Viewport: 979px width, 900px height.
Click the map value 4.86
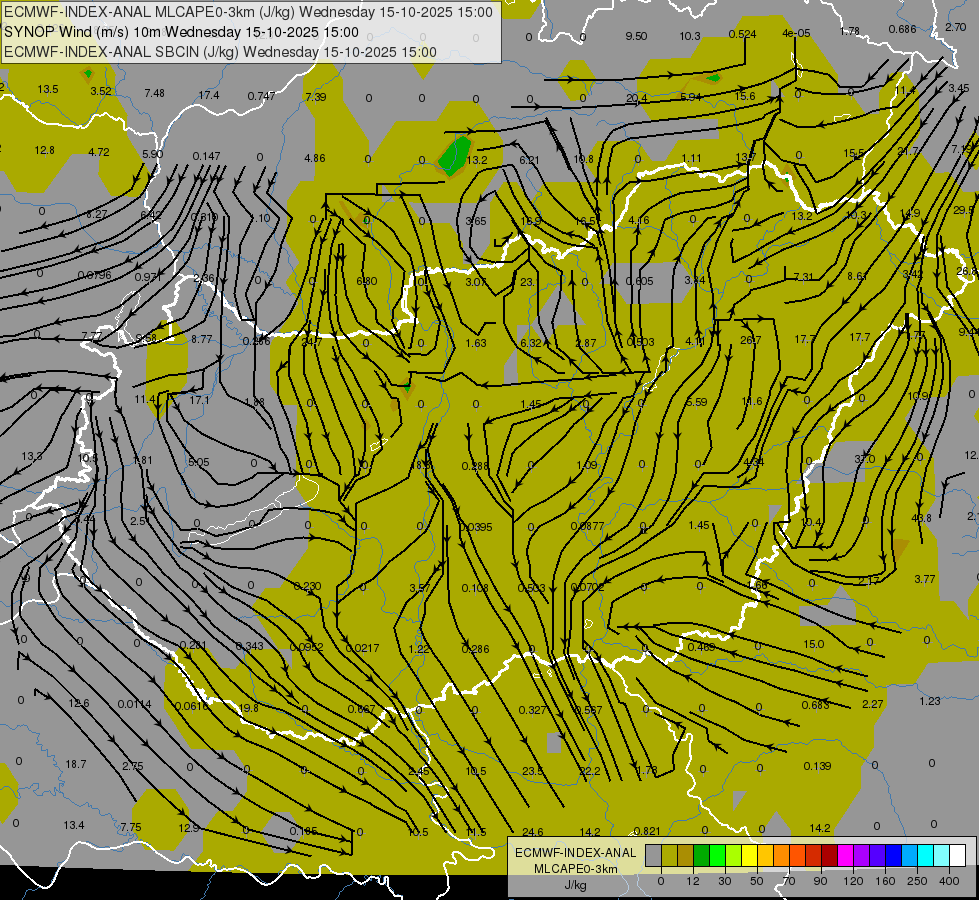(x=315, y=158)
